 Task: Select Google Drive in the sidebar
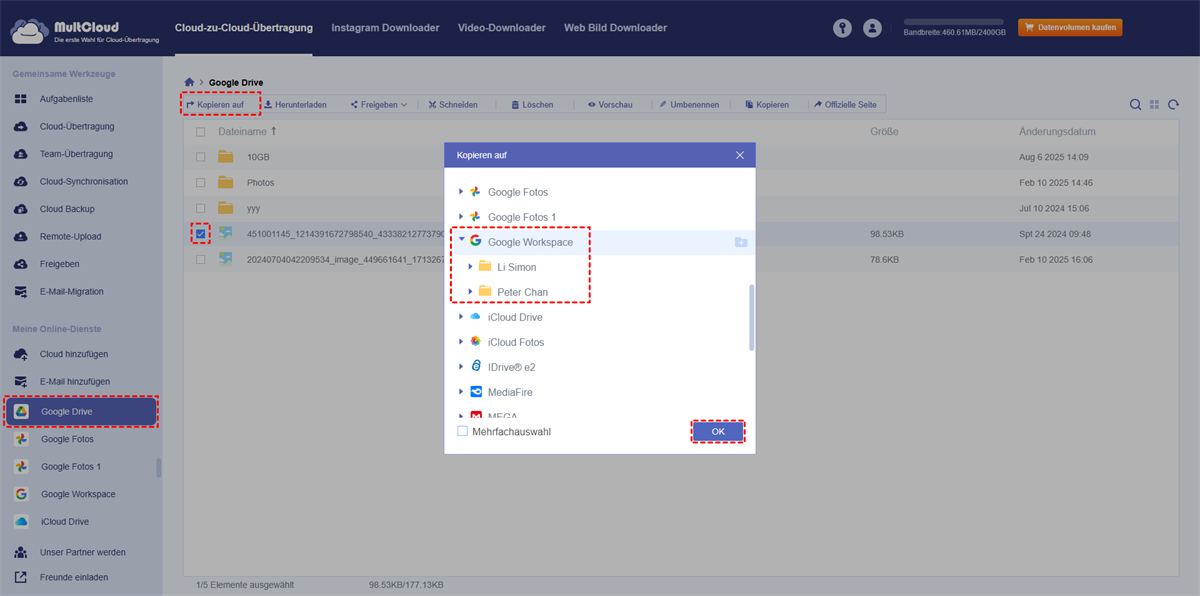81,412
